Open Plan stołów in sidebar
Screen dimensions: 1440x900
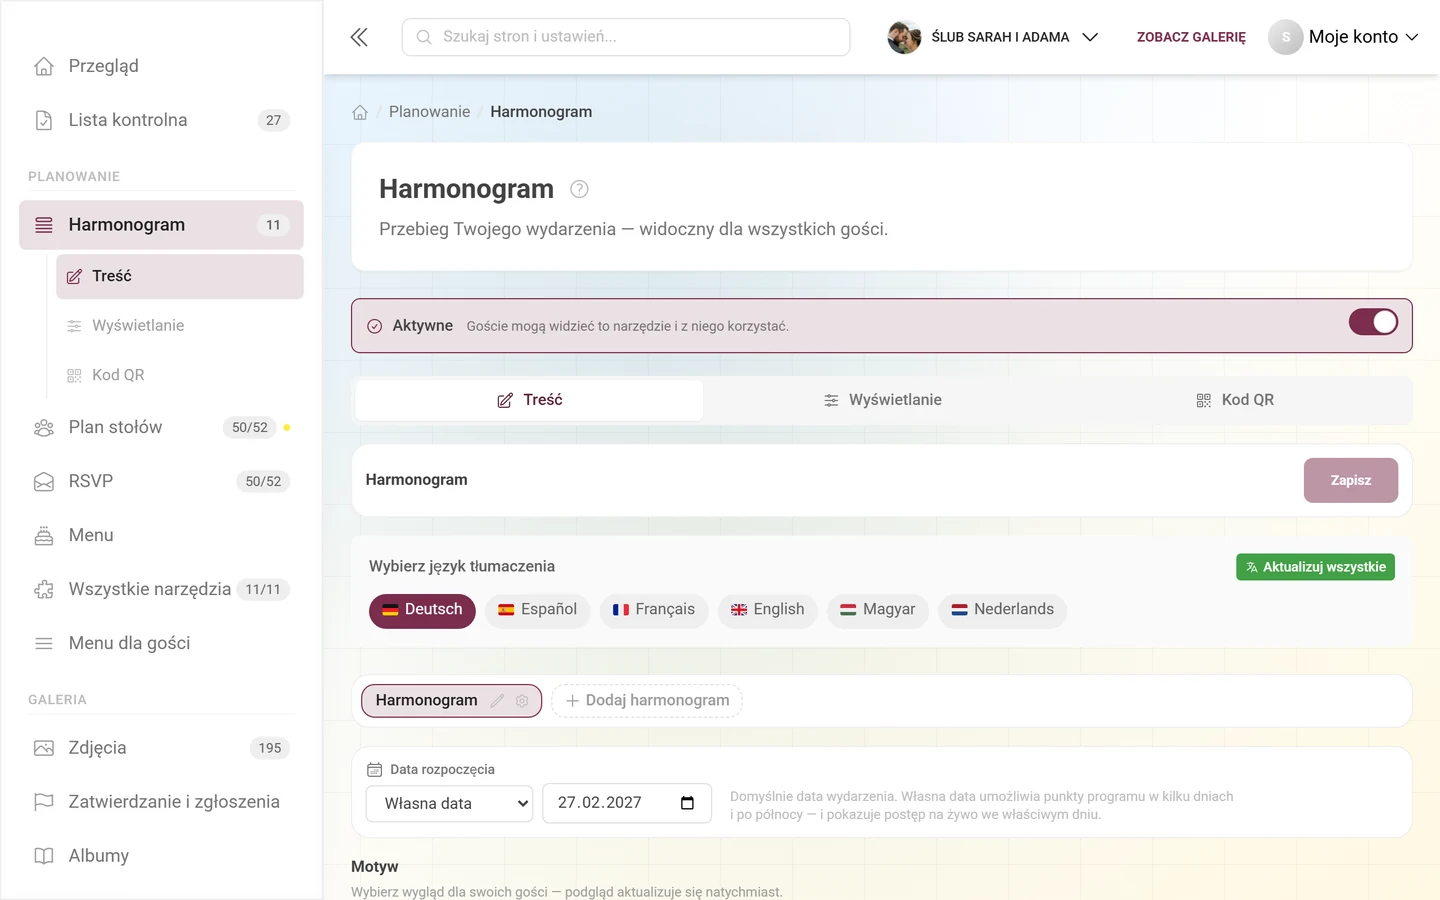pos(161,427)
